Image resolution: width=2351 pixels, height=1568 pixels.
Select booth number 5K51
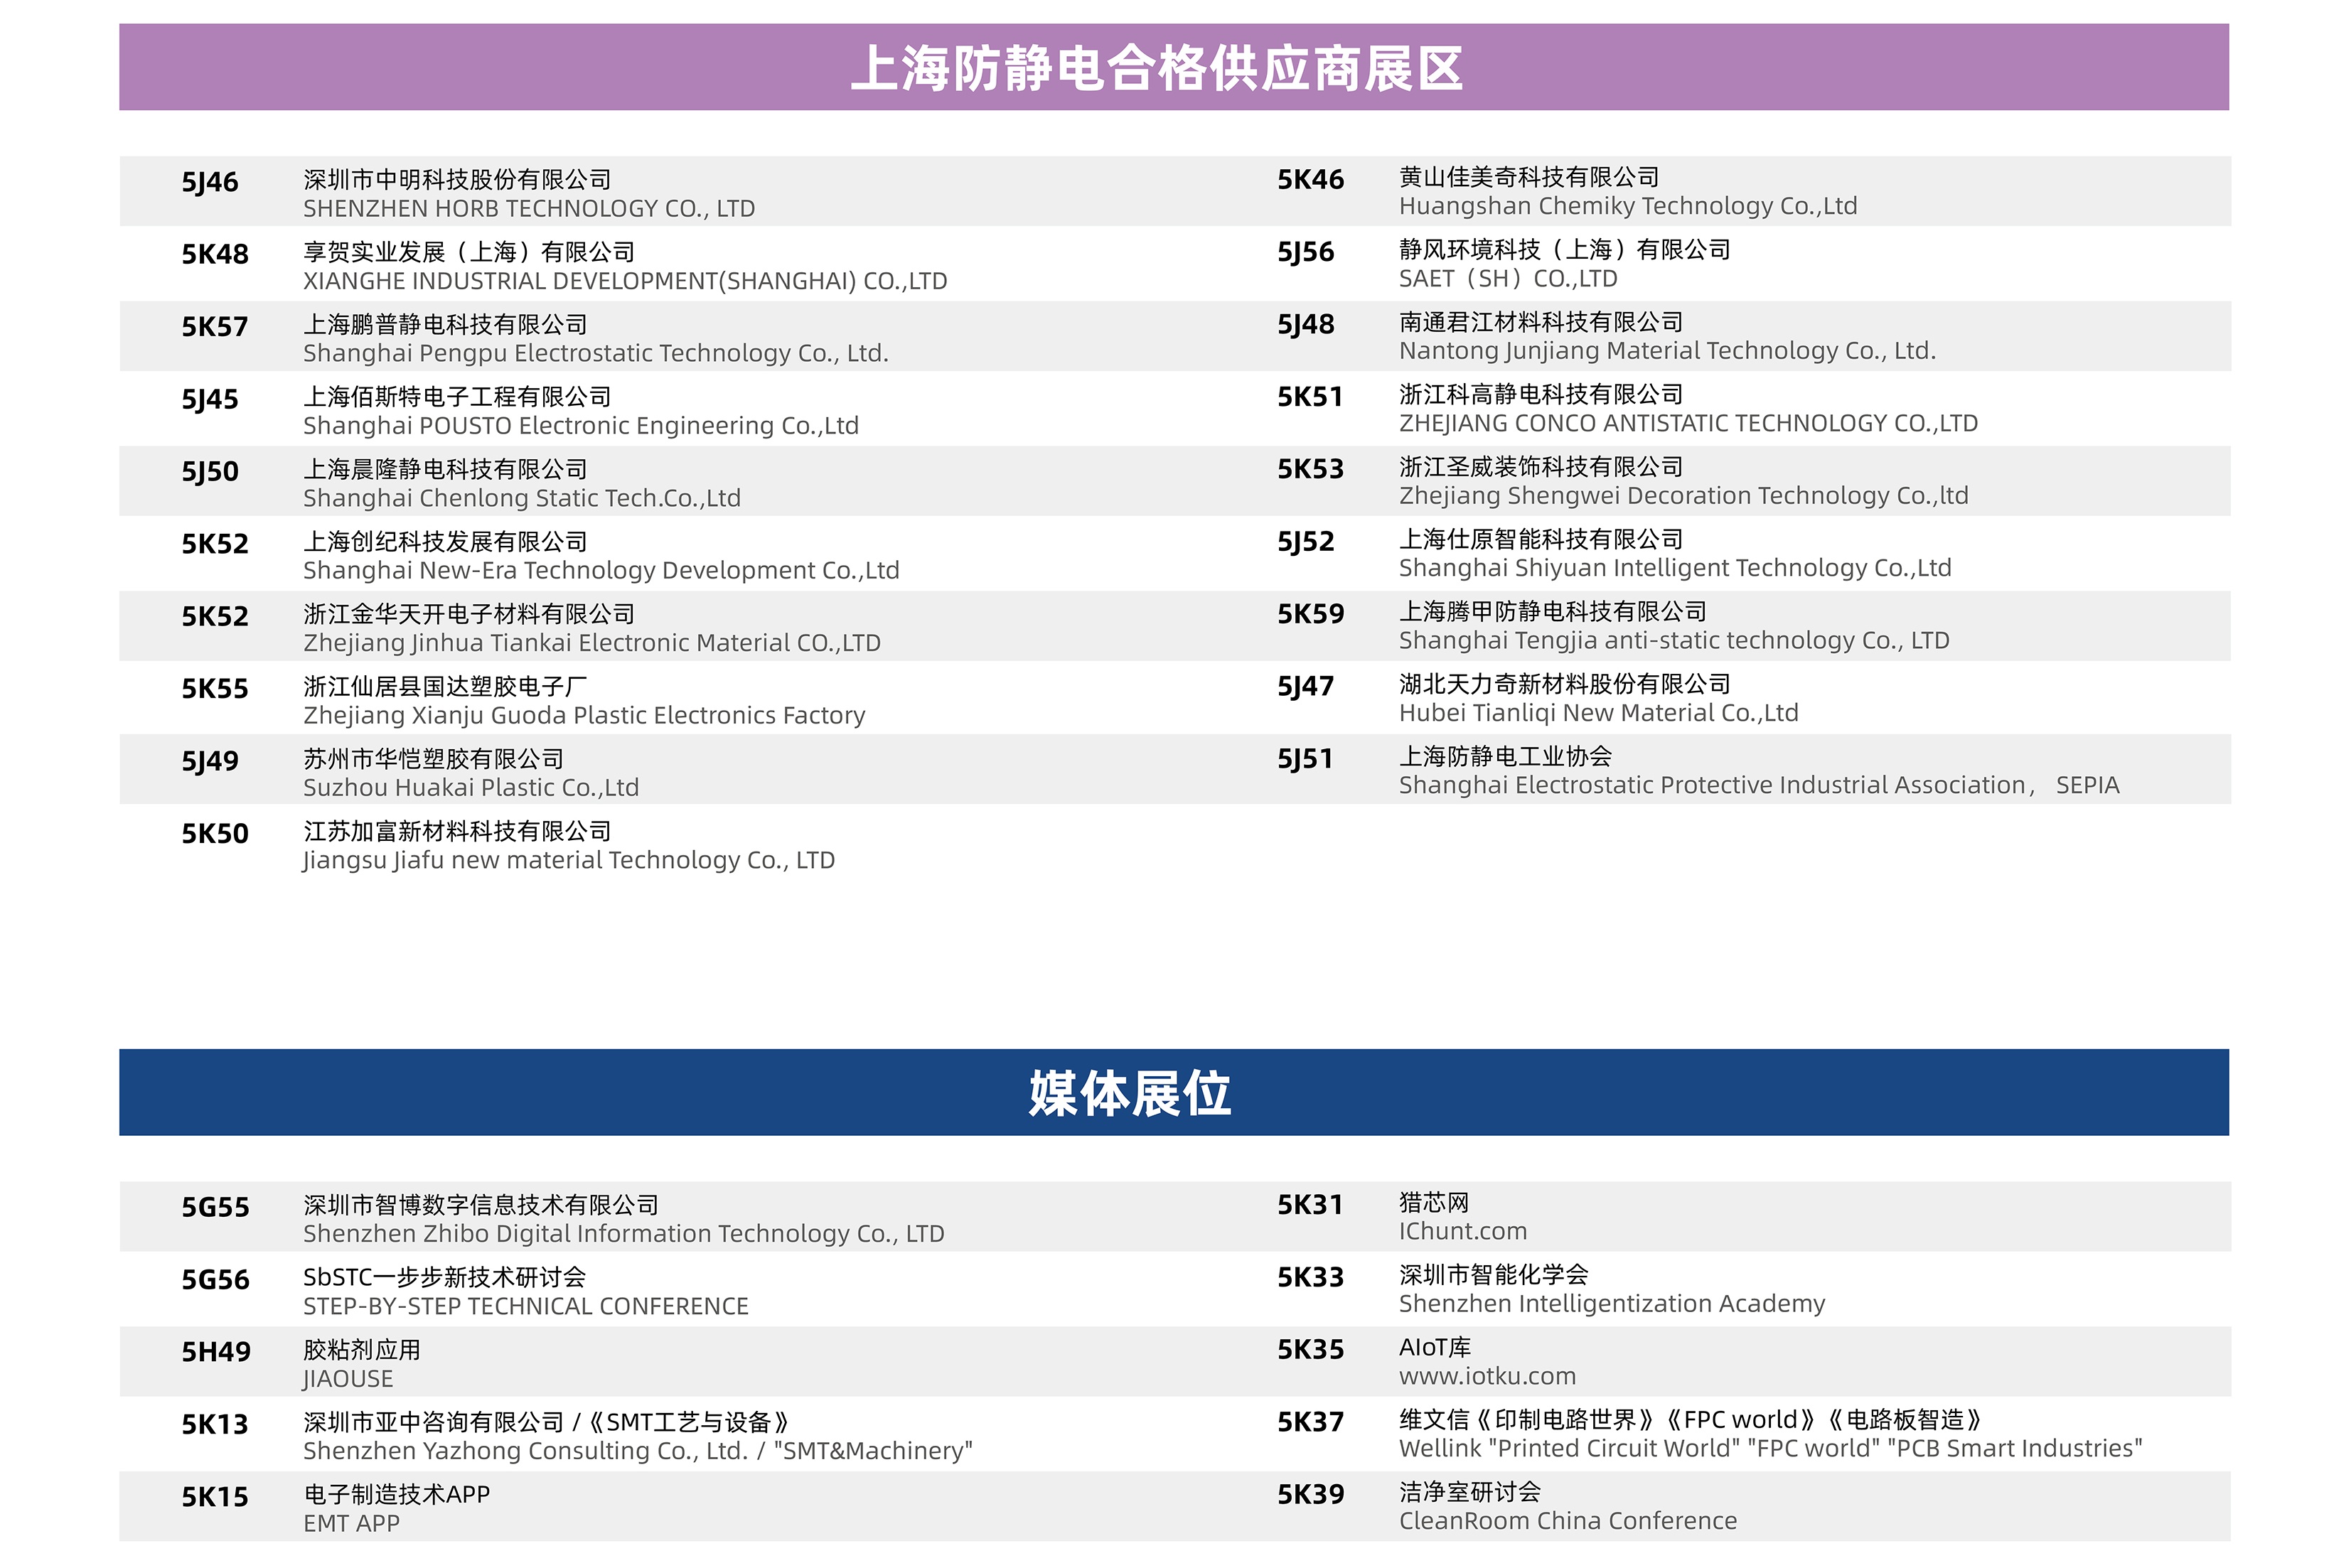pos(1310,397)
